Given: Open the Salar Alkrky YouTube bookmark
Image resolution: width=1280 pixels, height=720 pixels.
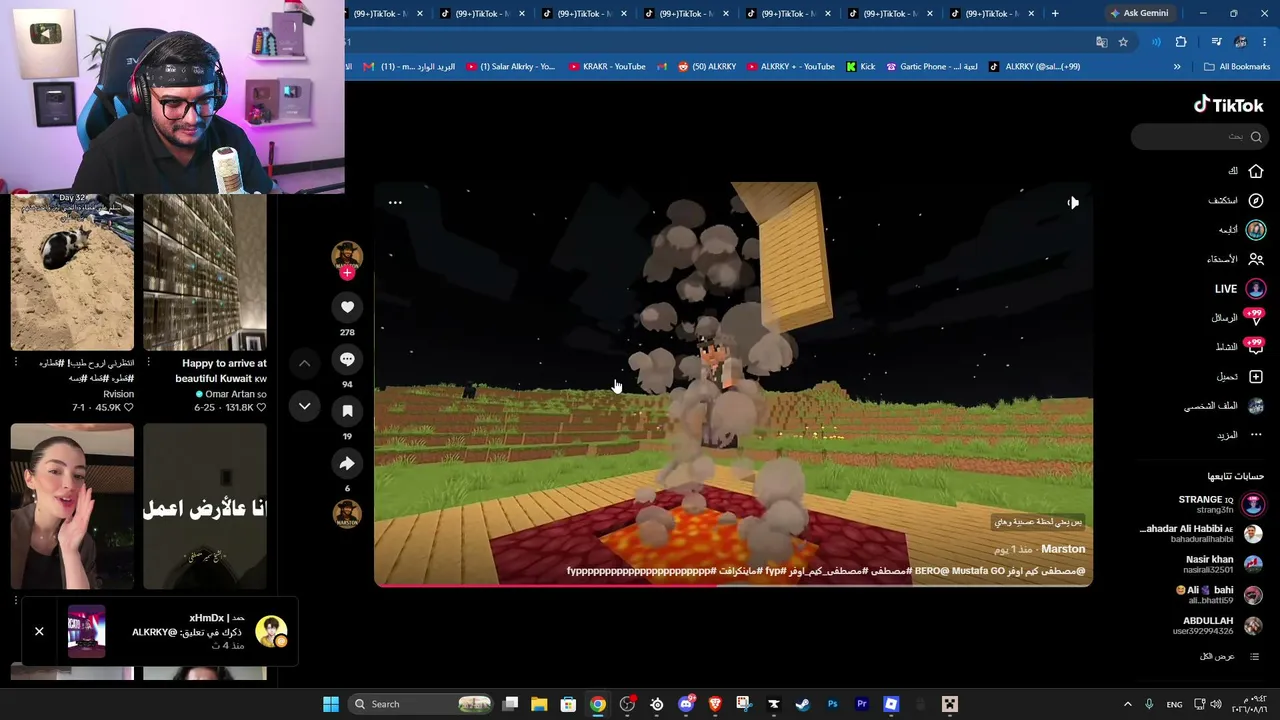Looking at the screenshot, I should [510, 67].
